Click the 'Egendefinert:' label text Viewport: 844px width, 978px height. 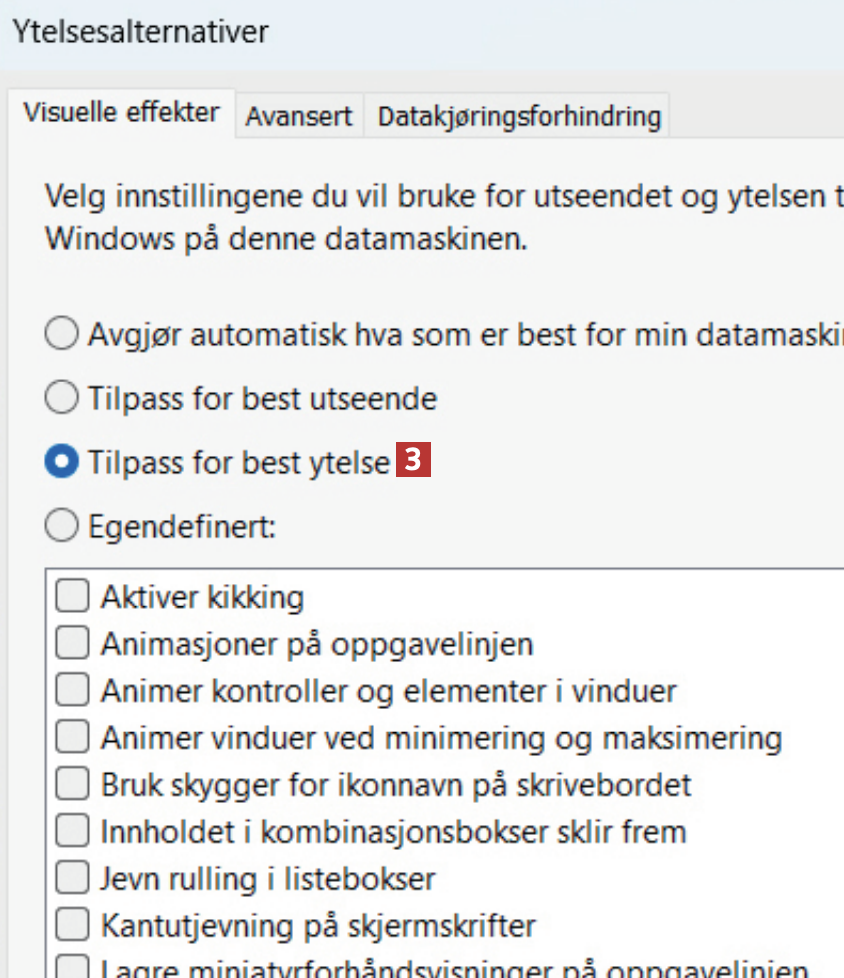tap(182, 527)
